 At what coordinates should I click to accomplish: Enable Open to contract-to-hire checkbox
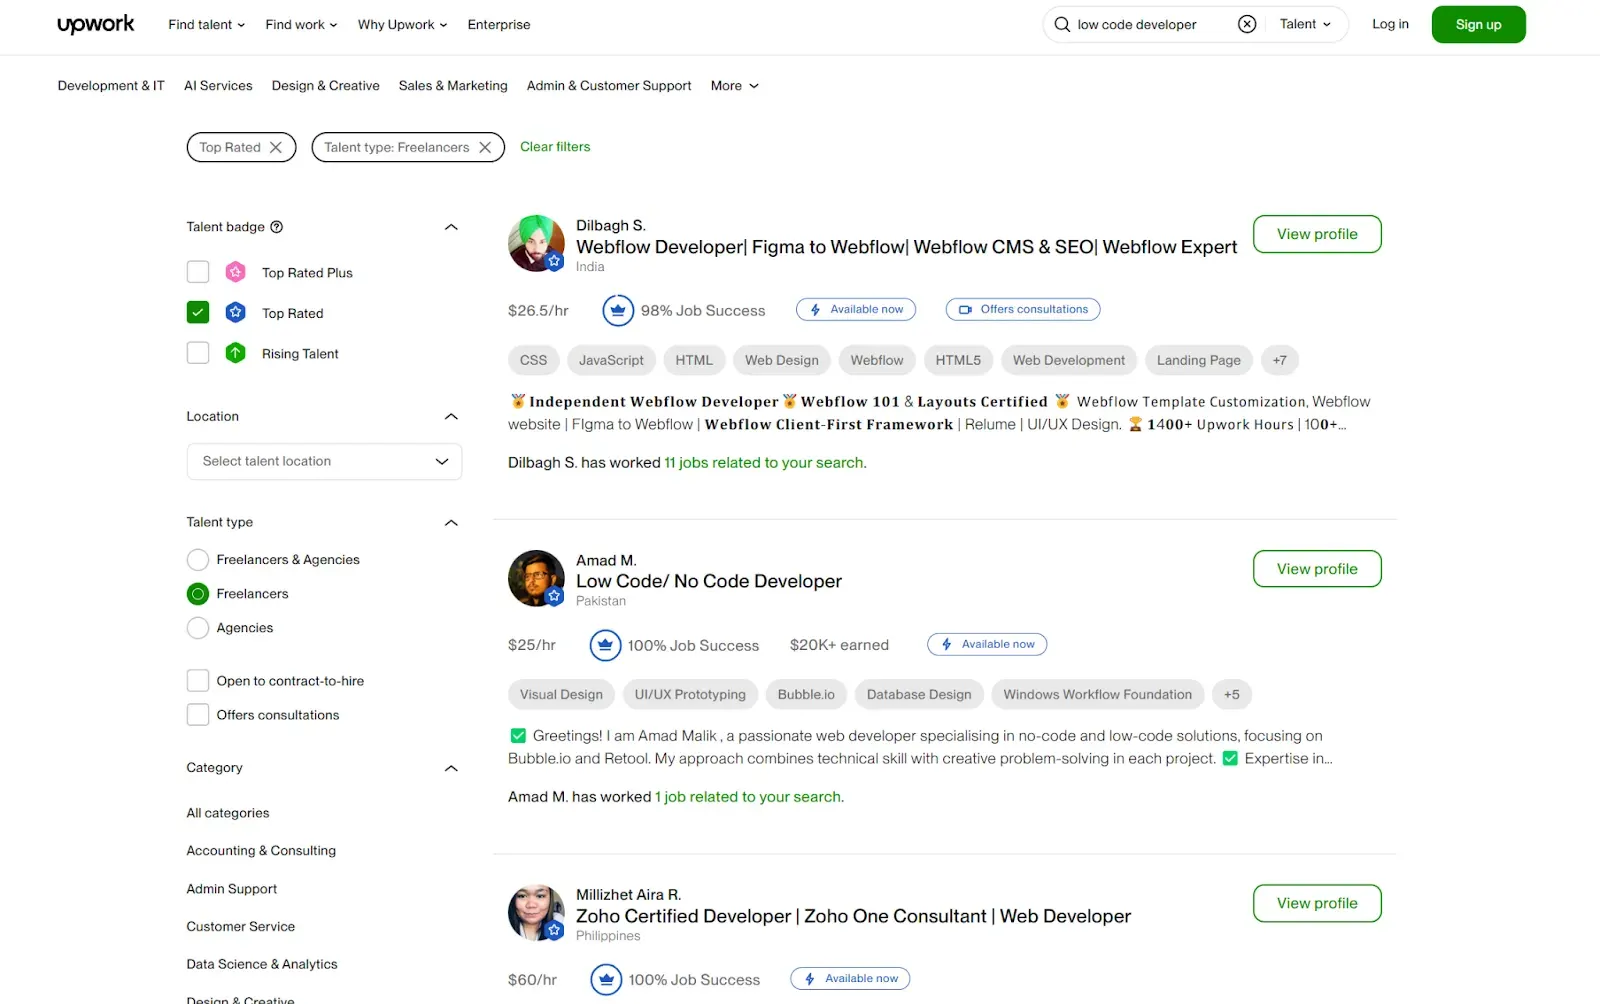tap(198, 681)
